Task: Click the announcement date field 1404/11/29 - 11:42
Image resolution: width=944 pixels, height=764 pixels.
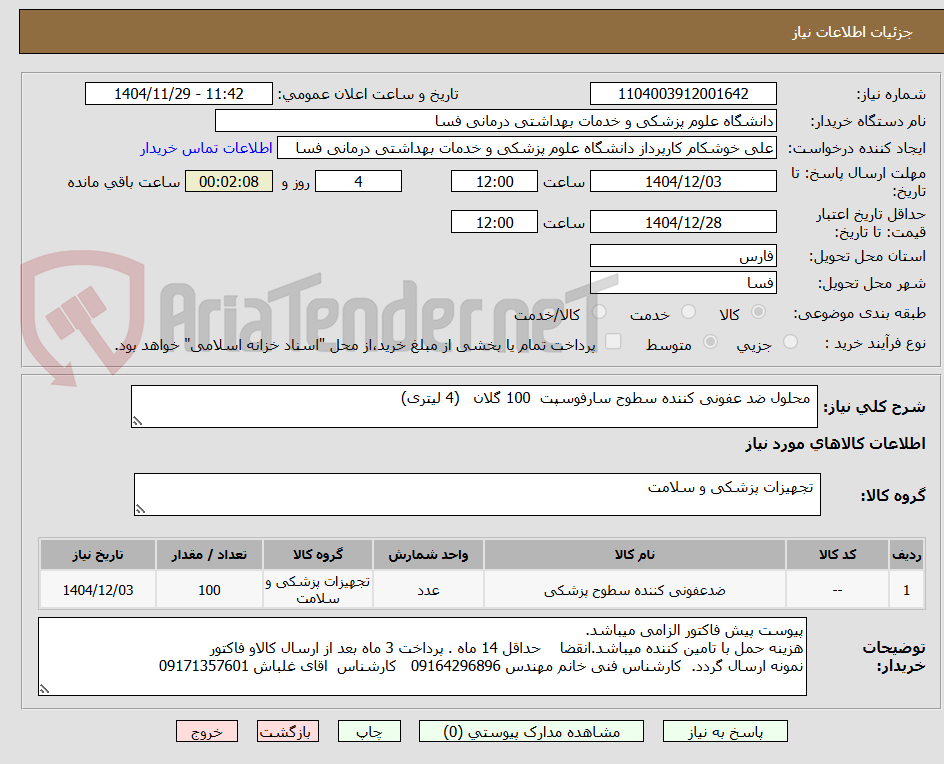Action: tap(179, 94)
